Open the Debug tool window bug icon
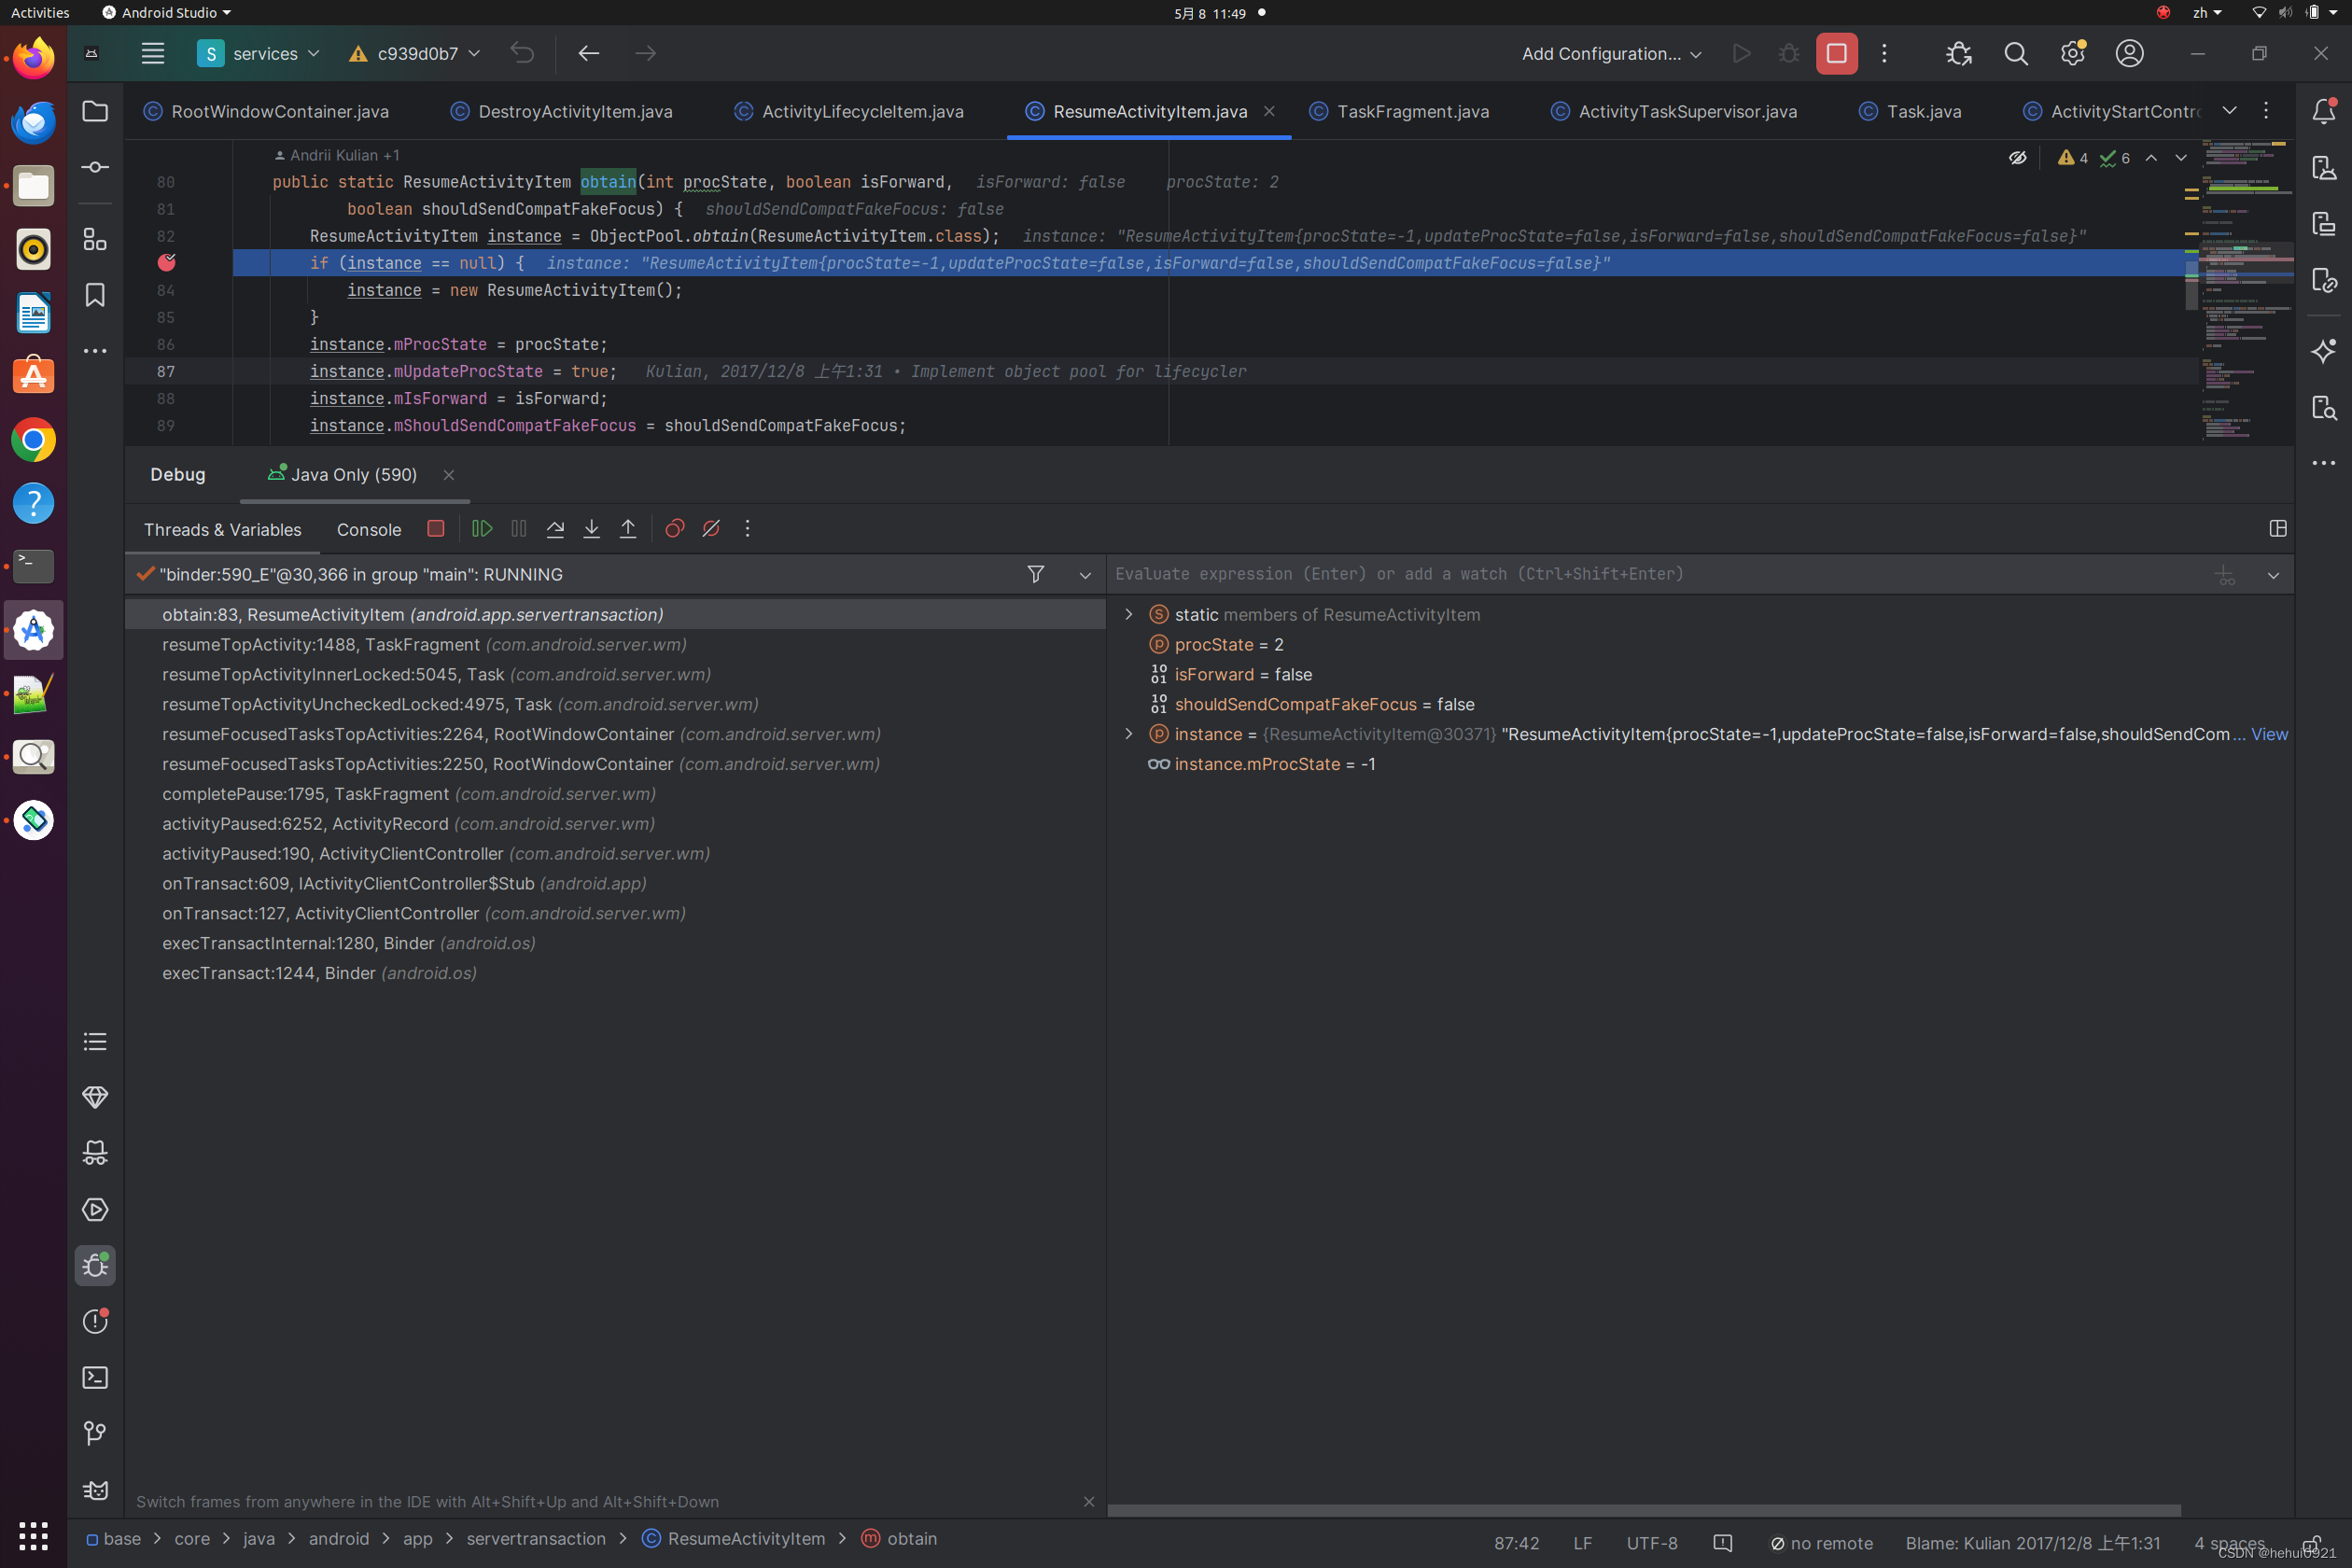 pyautogui.click(x=95, y=1266)
